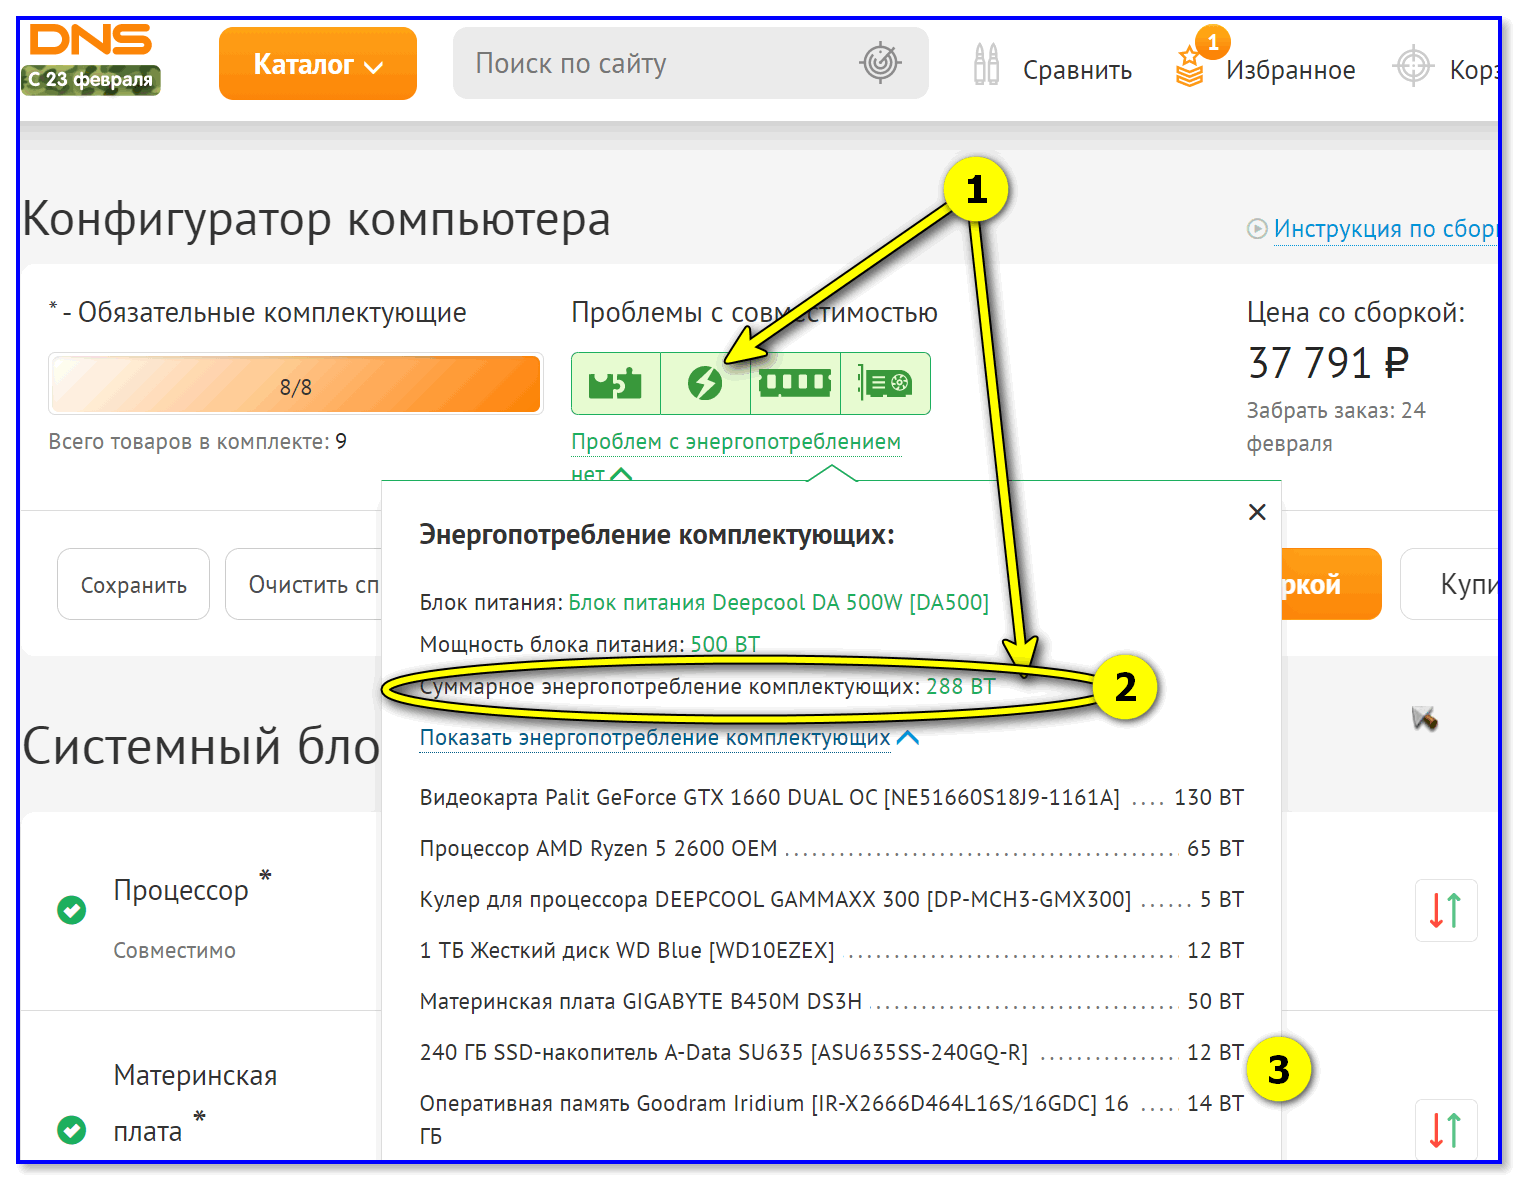Open Инструкция по сборке link
Image resolution: width=1518 pixels, height=1180 pixels.
click(x=1385, y=229)
